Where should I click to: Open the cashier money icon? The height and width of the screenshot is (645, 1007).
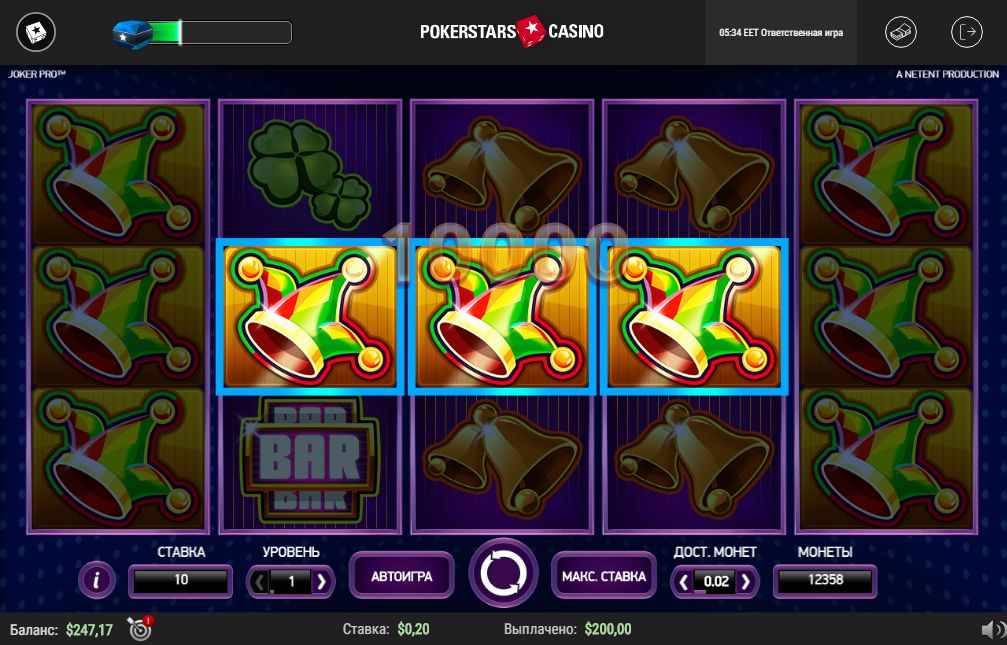tap(900, 32)
